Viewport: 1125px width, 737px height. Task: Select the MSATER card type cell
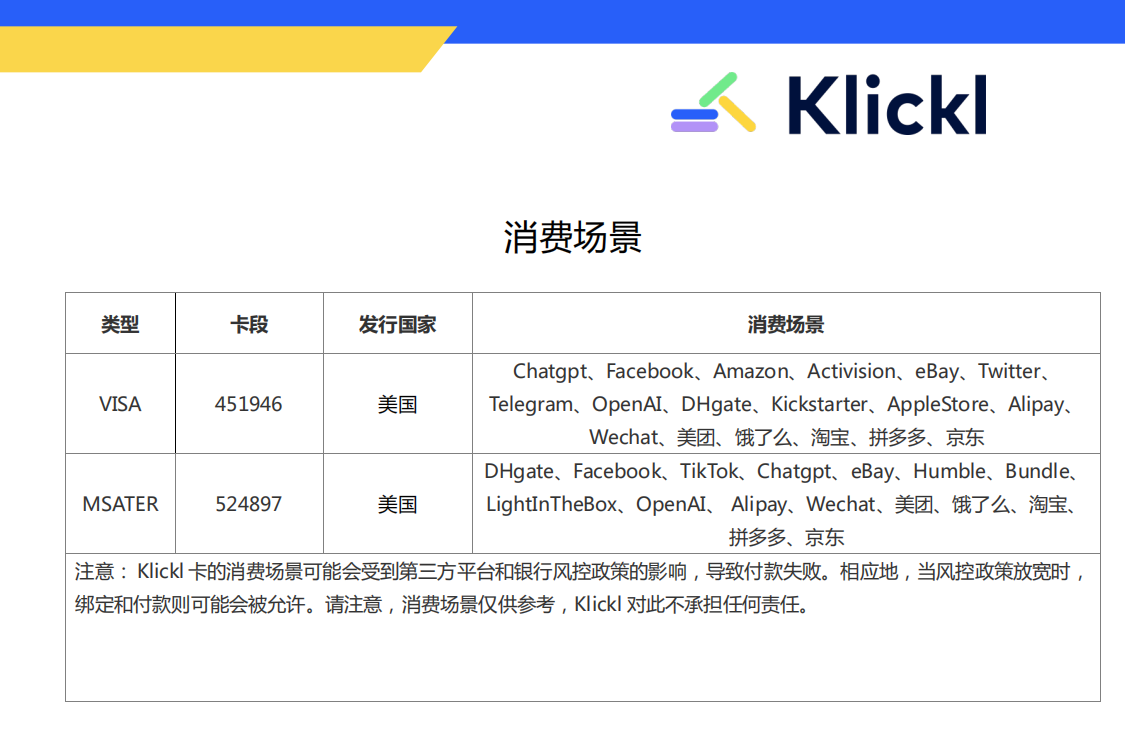click(120, 504)
